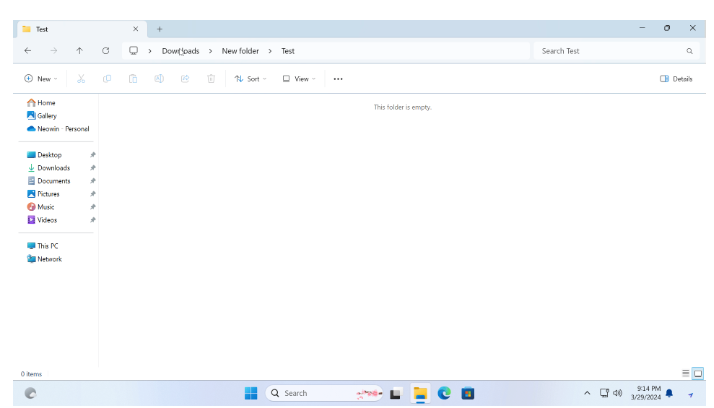Screen dimensions: 714x408
Task: Open Downloads in navigation pane
Action: [48, 168]
